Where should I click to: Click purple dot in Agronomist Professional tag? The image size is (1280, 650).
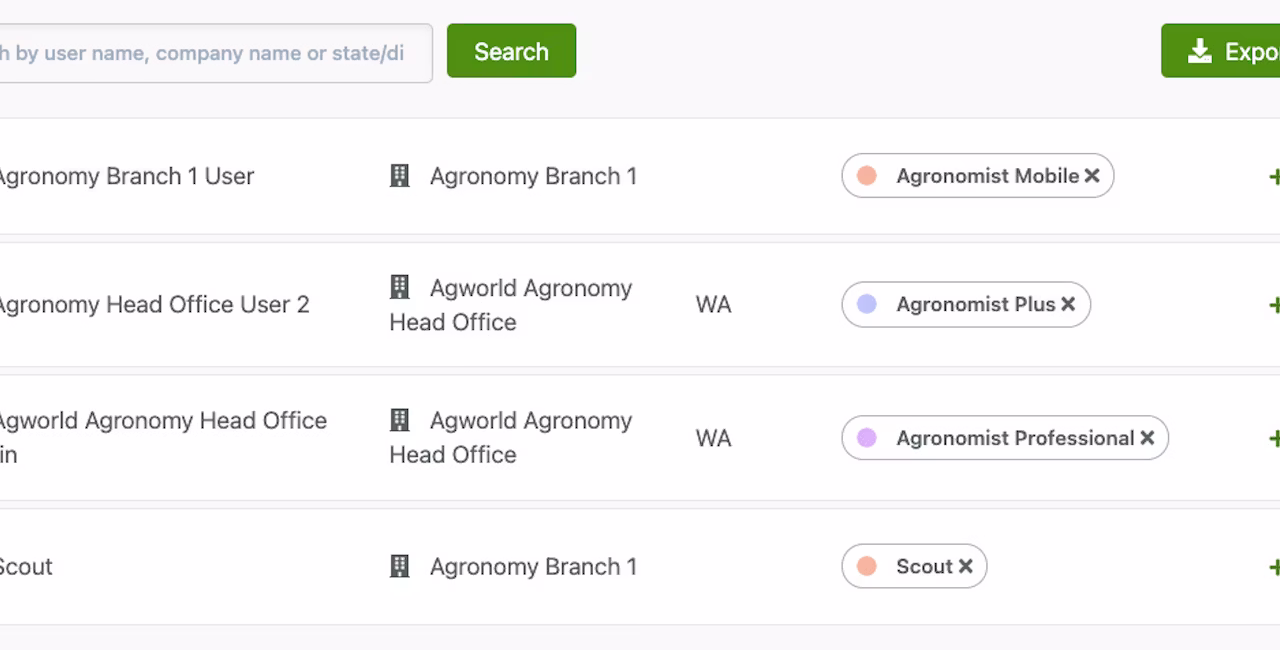point(867,438)
